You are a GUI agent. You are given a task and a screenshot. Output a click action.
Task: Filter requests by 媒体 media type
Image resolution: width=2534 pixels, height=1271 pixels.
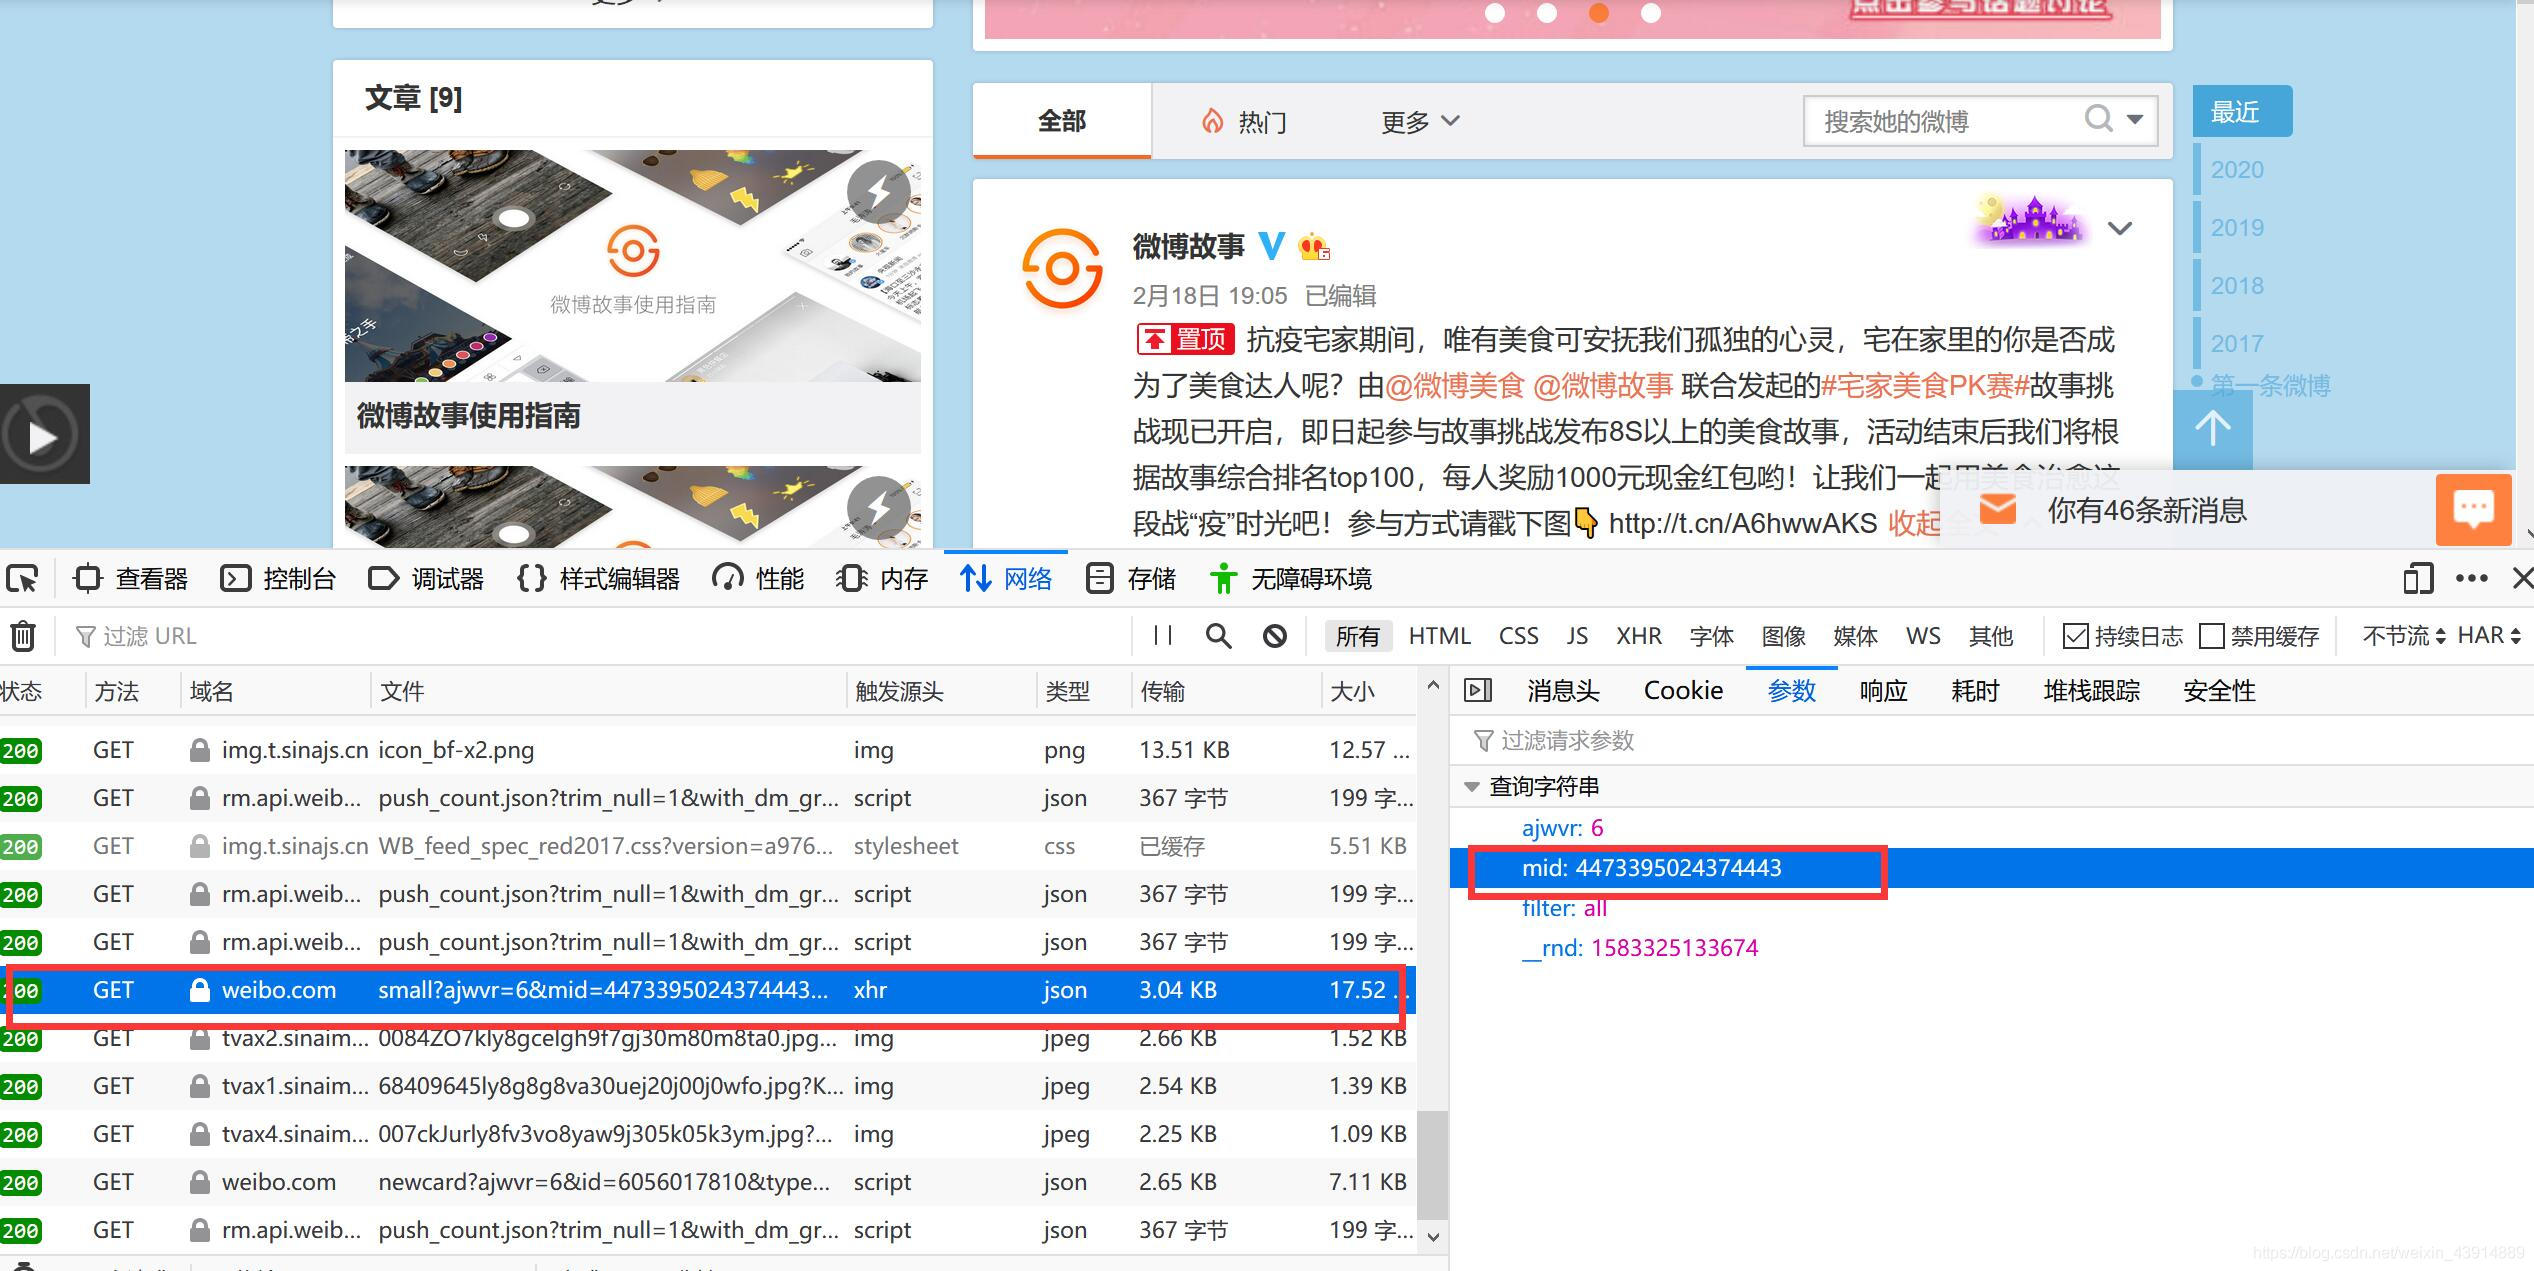[1855, 636]
